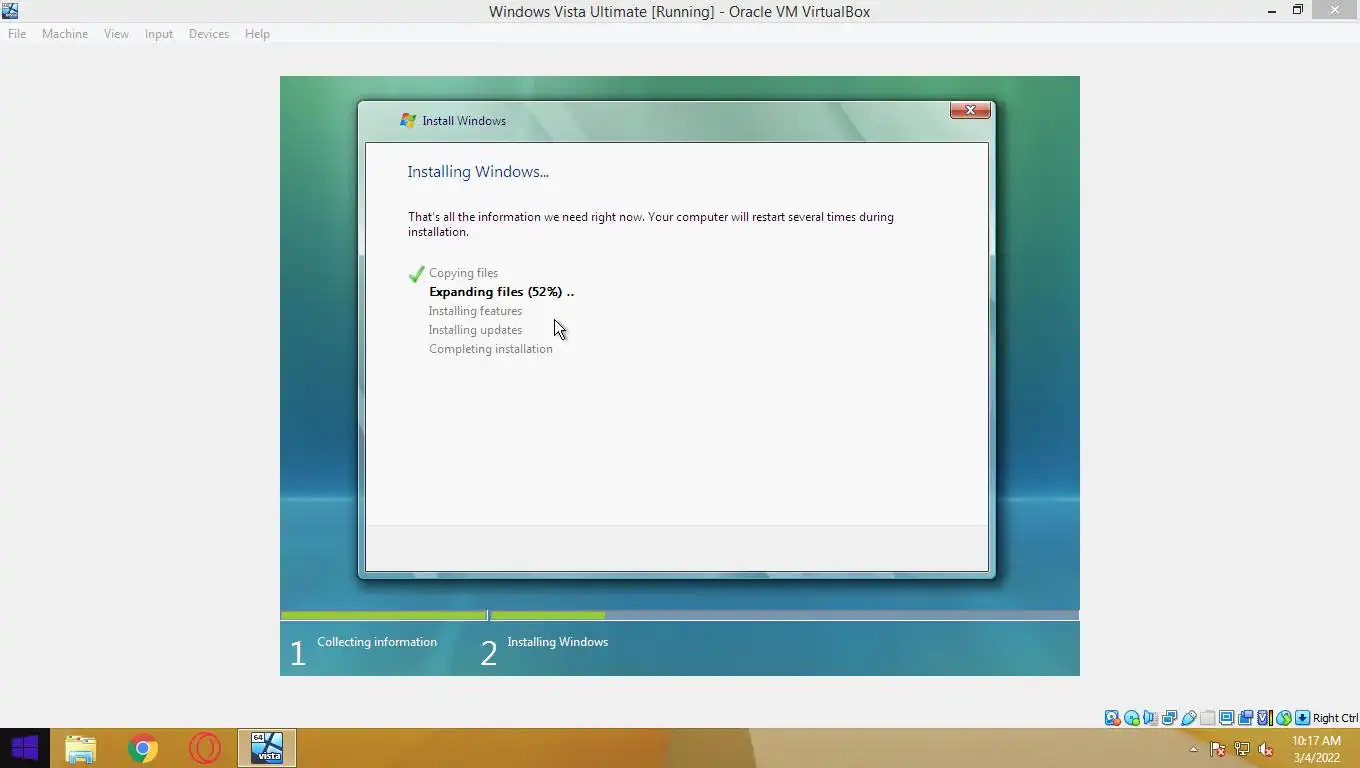Click the green checkmark beside Copying files
Image resolution: width=1360 pixels, height=768 pixels.
pyautogui.click(x=417, y=273)
